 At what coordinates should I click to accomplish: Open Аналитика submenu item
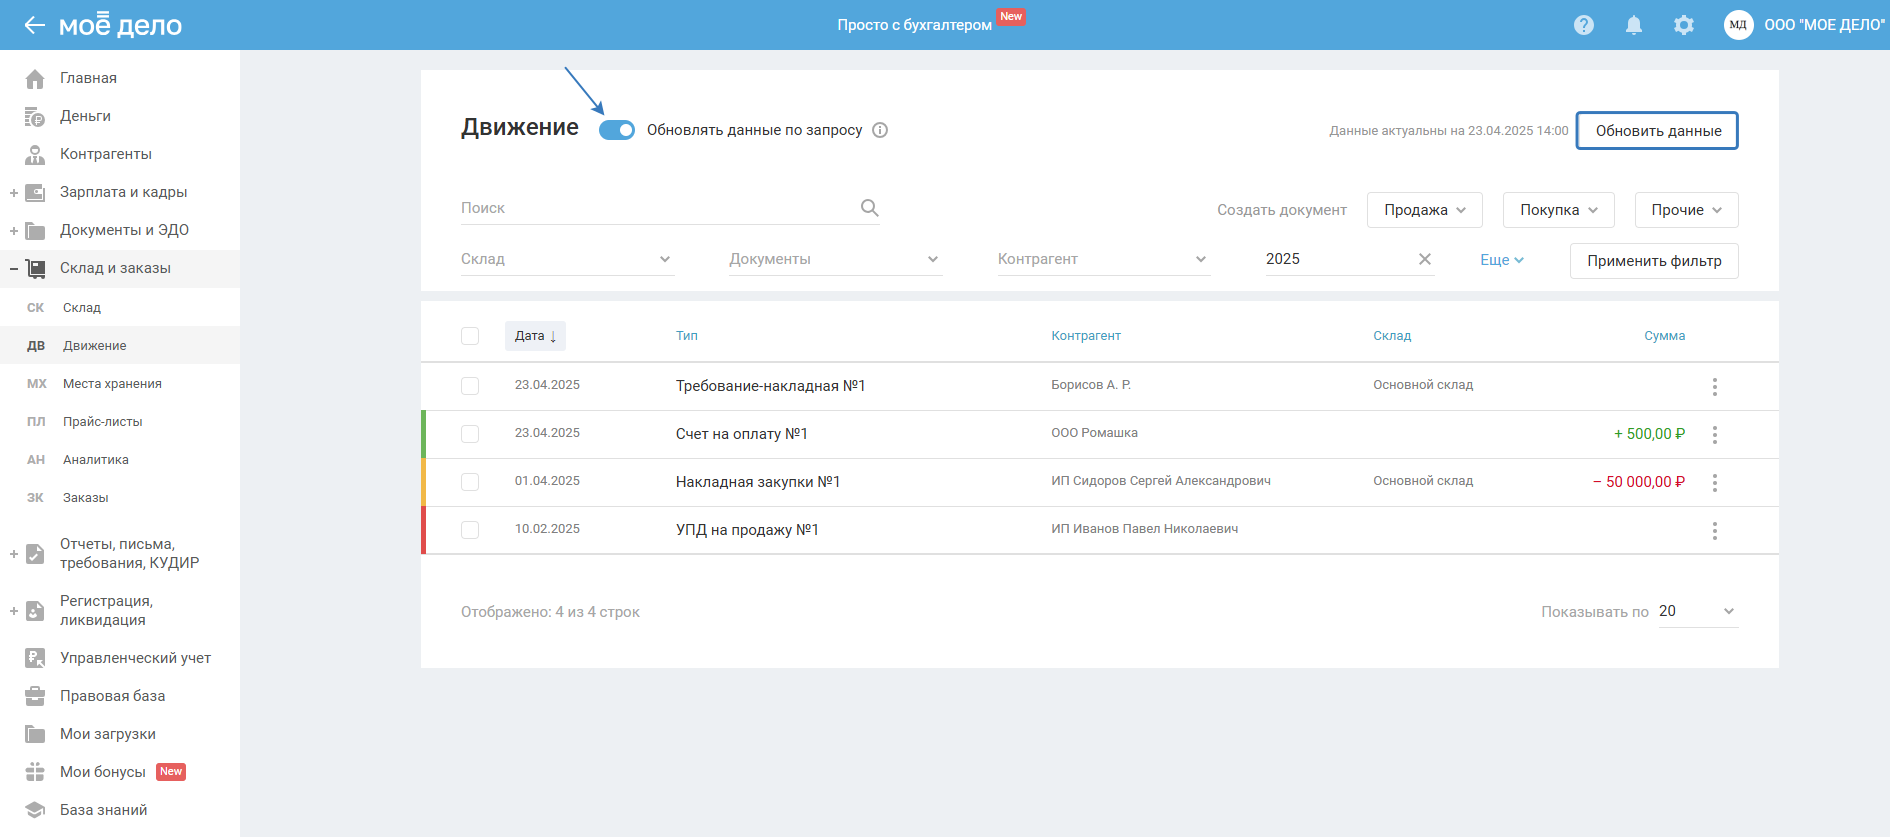point(120,460)
